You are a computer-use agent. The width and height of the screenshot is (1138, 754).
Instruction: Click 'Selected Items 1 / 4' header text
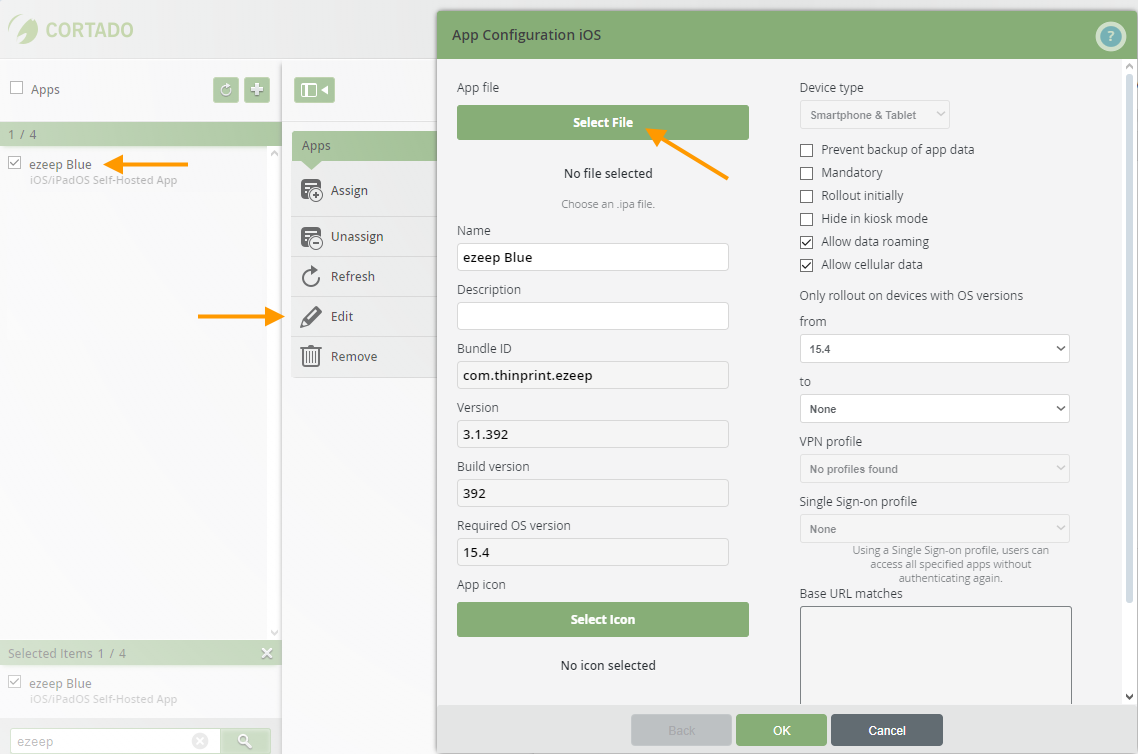[x=67, y=653]
